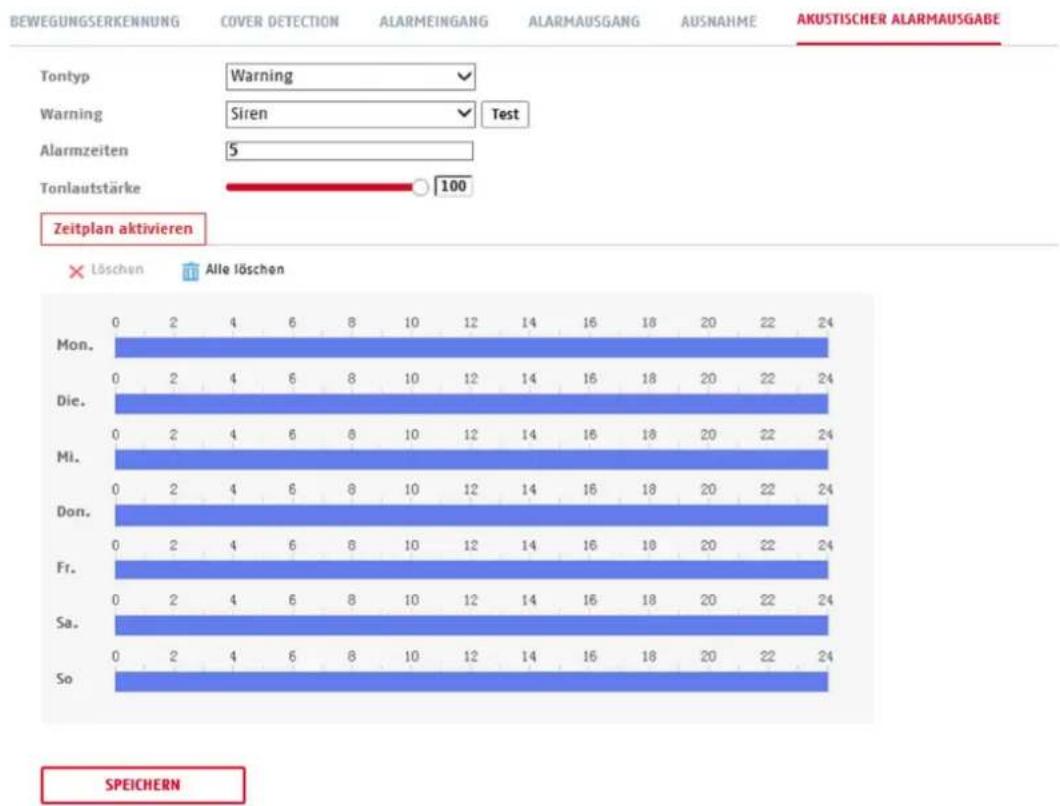Select the Zeitplan aktivieren tab

click(x=123, y=229)
